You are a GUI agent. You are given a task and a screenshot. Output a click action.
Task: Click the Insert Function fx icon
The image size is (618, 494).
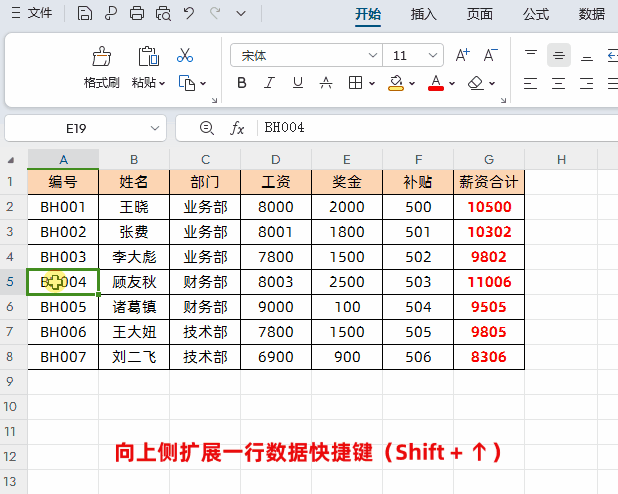click(237, 128)
